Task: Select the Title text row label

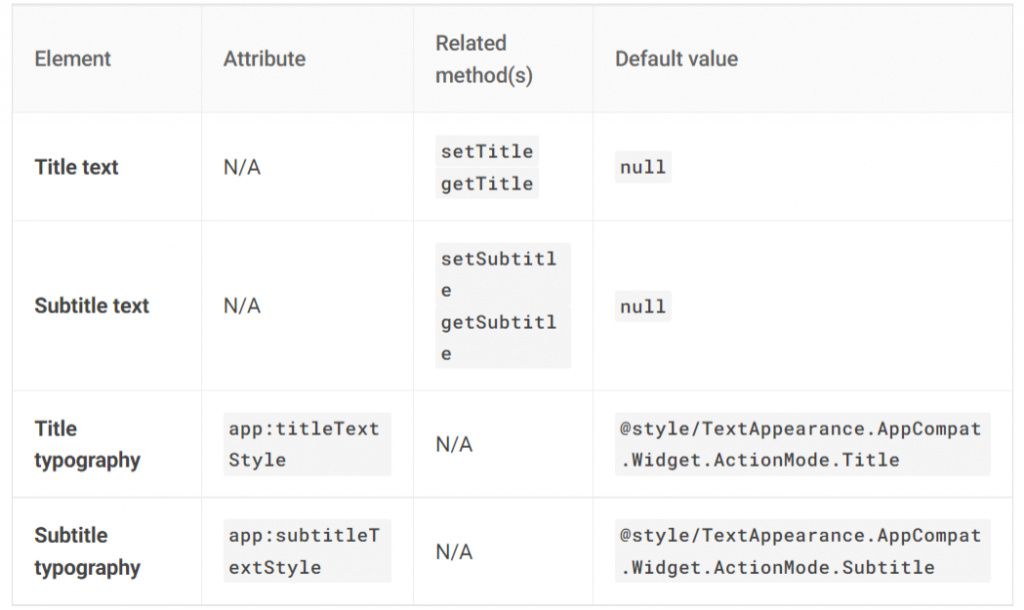Action: coord(76,167)
